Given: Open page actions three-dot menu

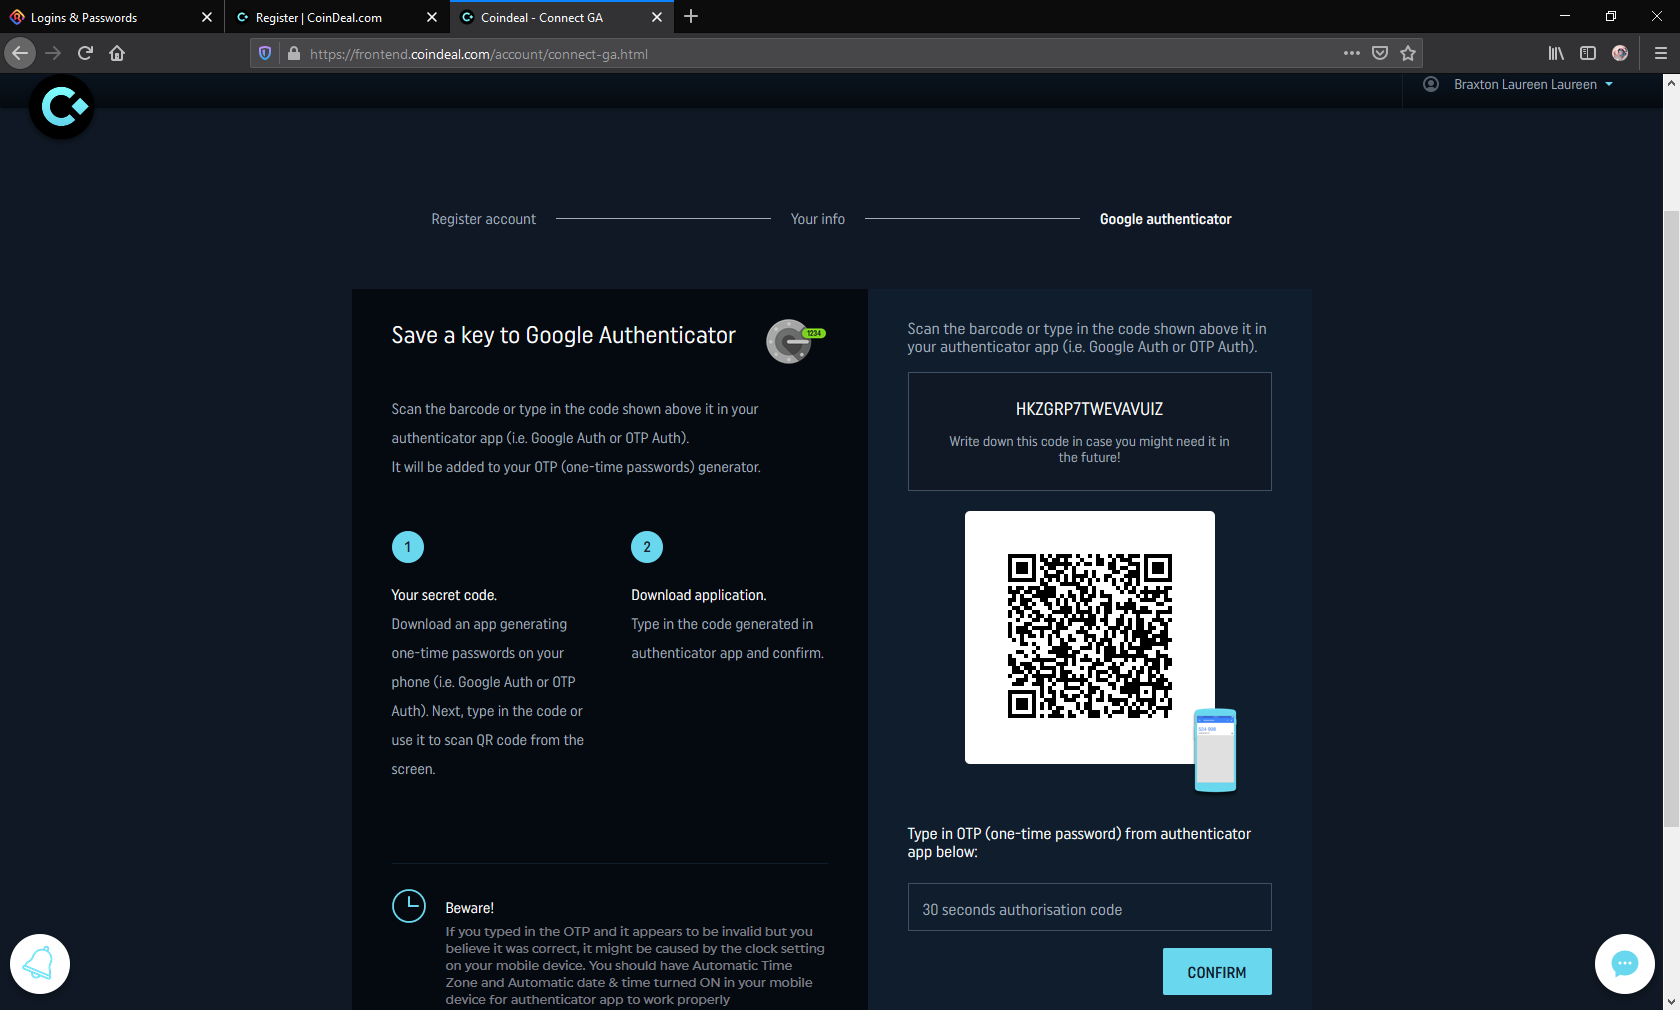Looking at the screenshot, I should click(x=1352, y=53).
